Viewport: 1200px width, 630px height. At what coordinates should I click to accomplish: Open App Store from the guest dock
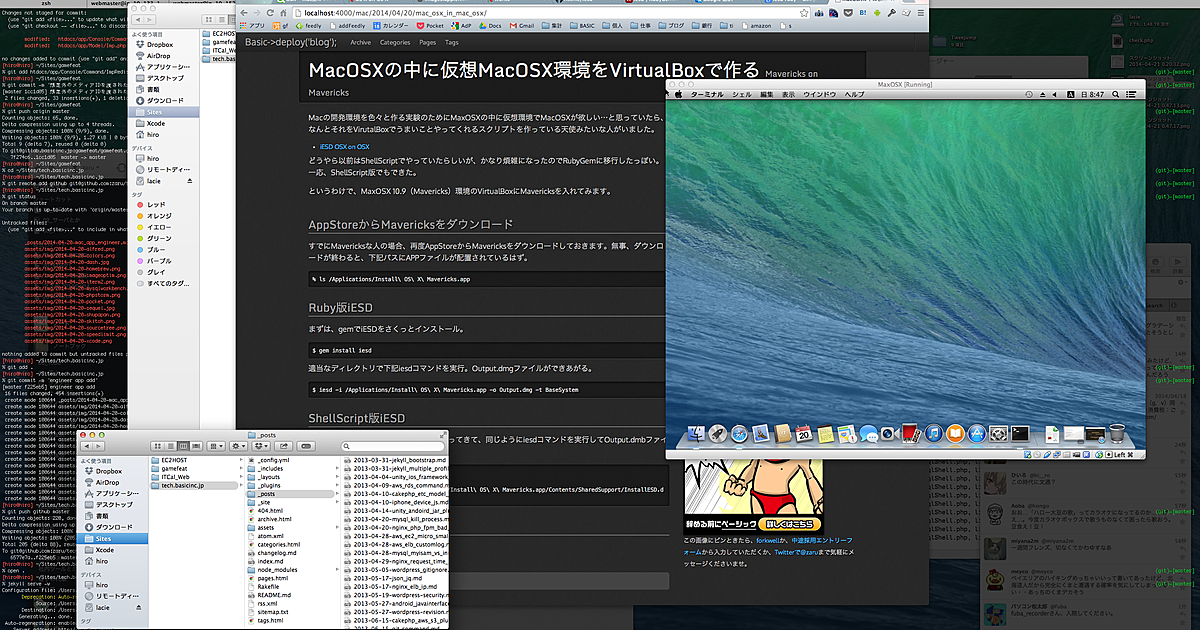click(978, 434)
